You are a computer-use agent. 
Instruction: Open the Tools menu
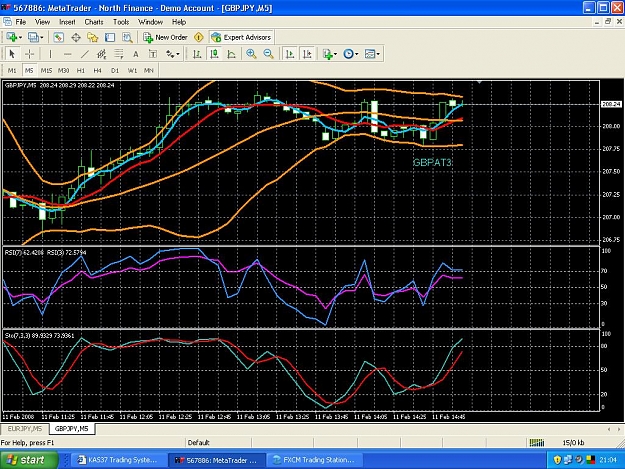pos(121,22)
